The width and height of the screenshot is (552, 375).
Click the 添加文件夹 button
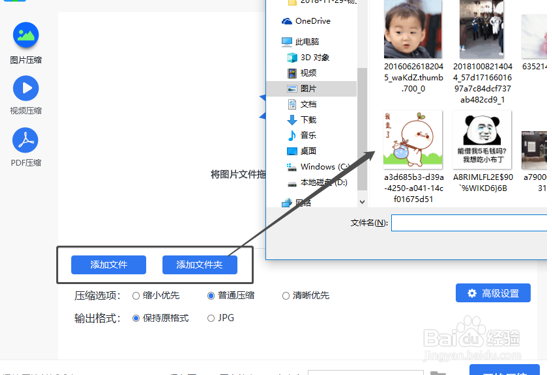pos(200,265)
